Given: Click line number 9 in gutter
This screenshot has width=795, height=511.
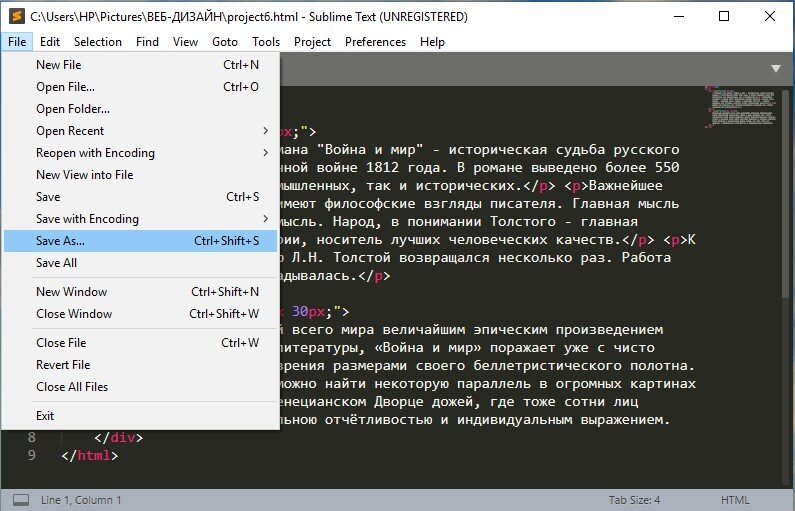Looking at the screenshot, I should coord(31,455).
